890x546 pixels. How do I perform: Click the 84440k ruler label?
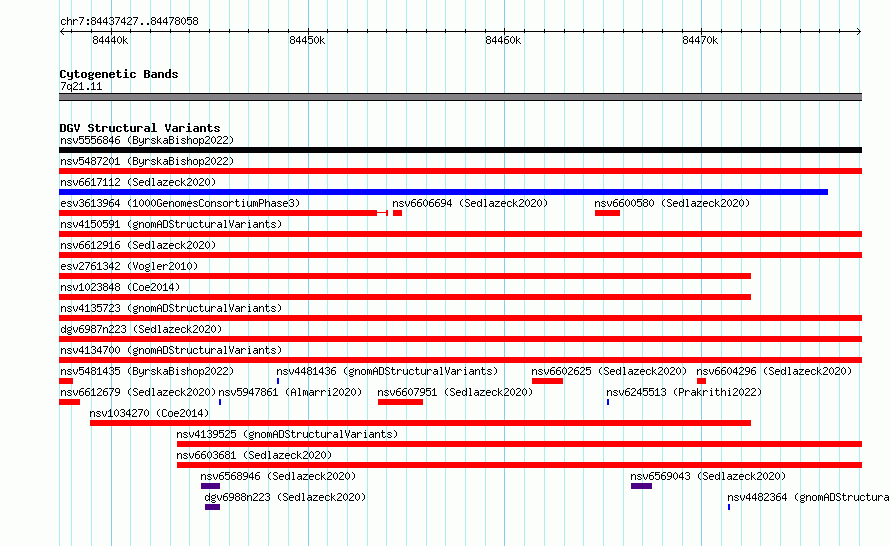(110, 40)
